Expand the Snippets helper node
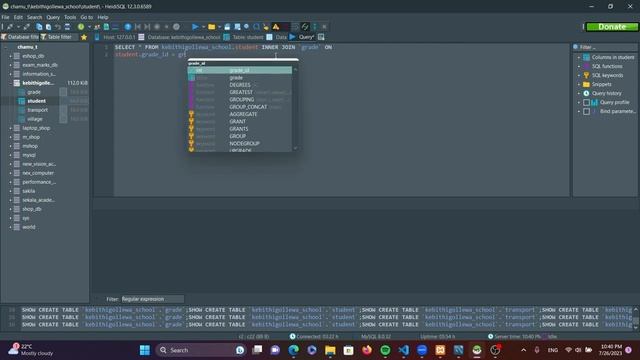 tap(578, 84)
